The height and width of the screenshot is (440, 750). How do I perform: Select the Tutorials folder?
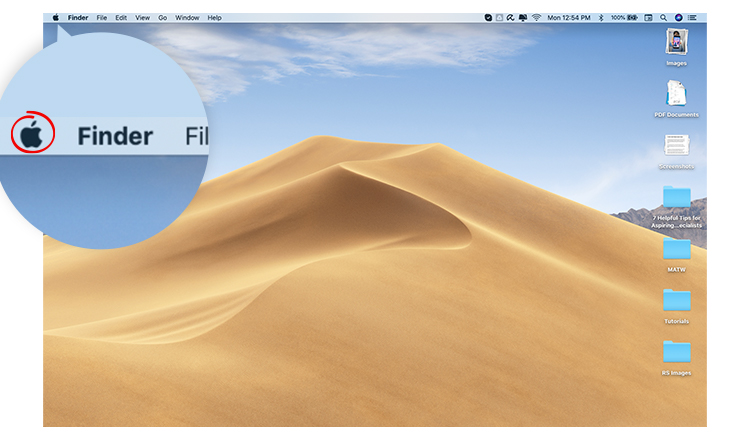pyautogui.click(x=676, y=306)
